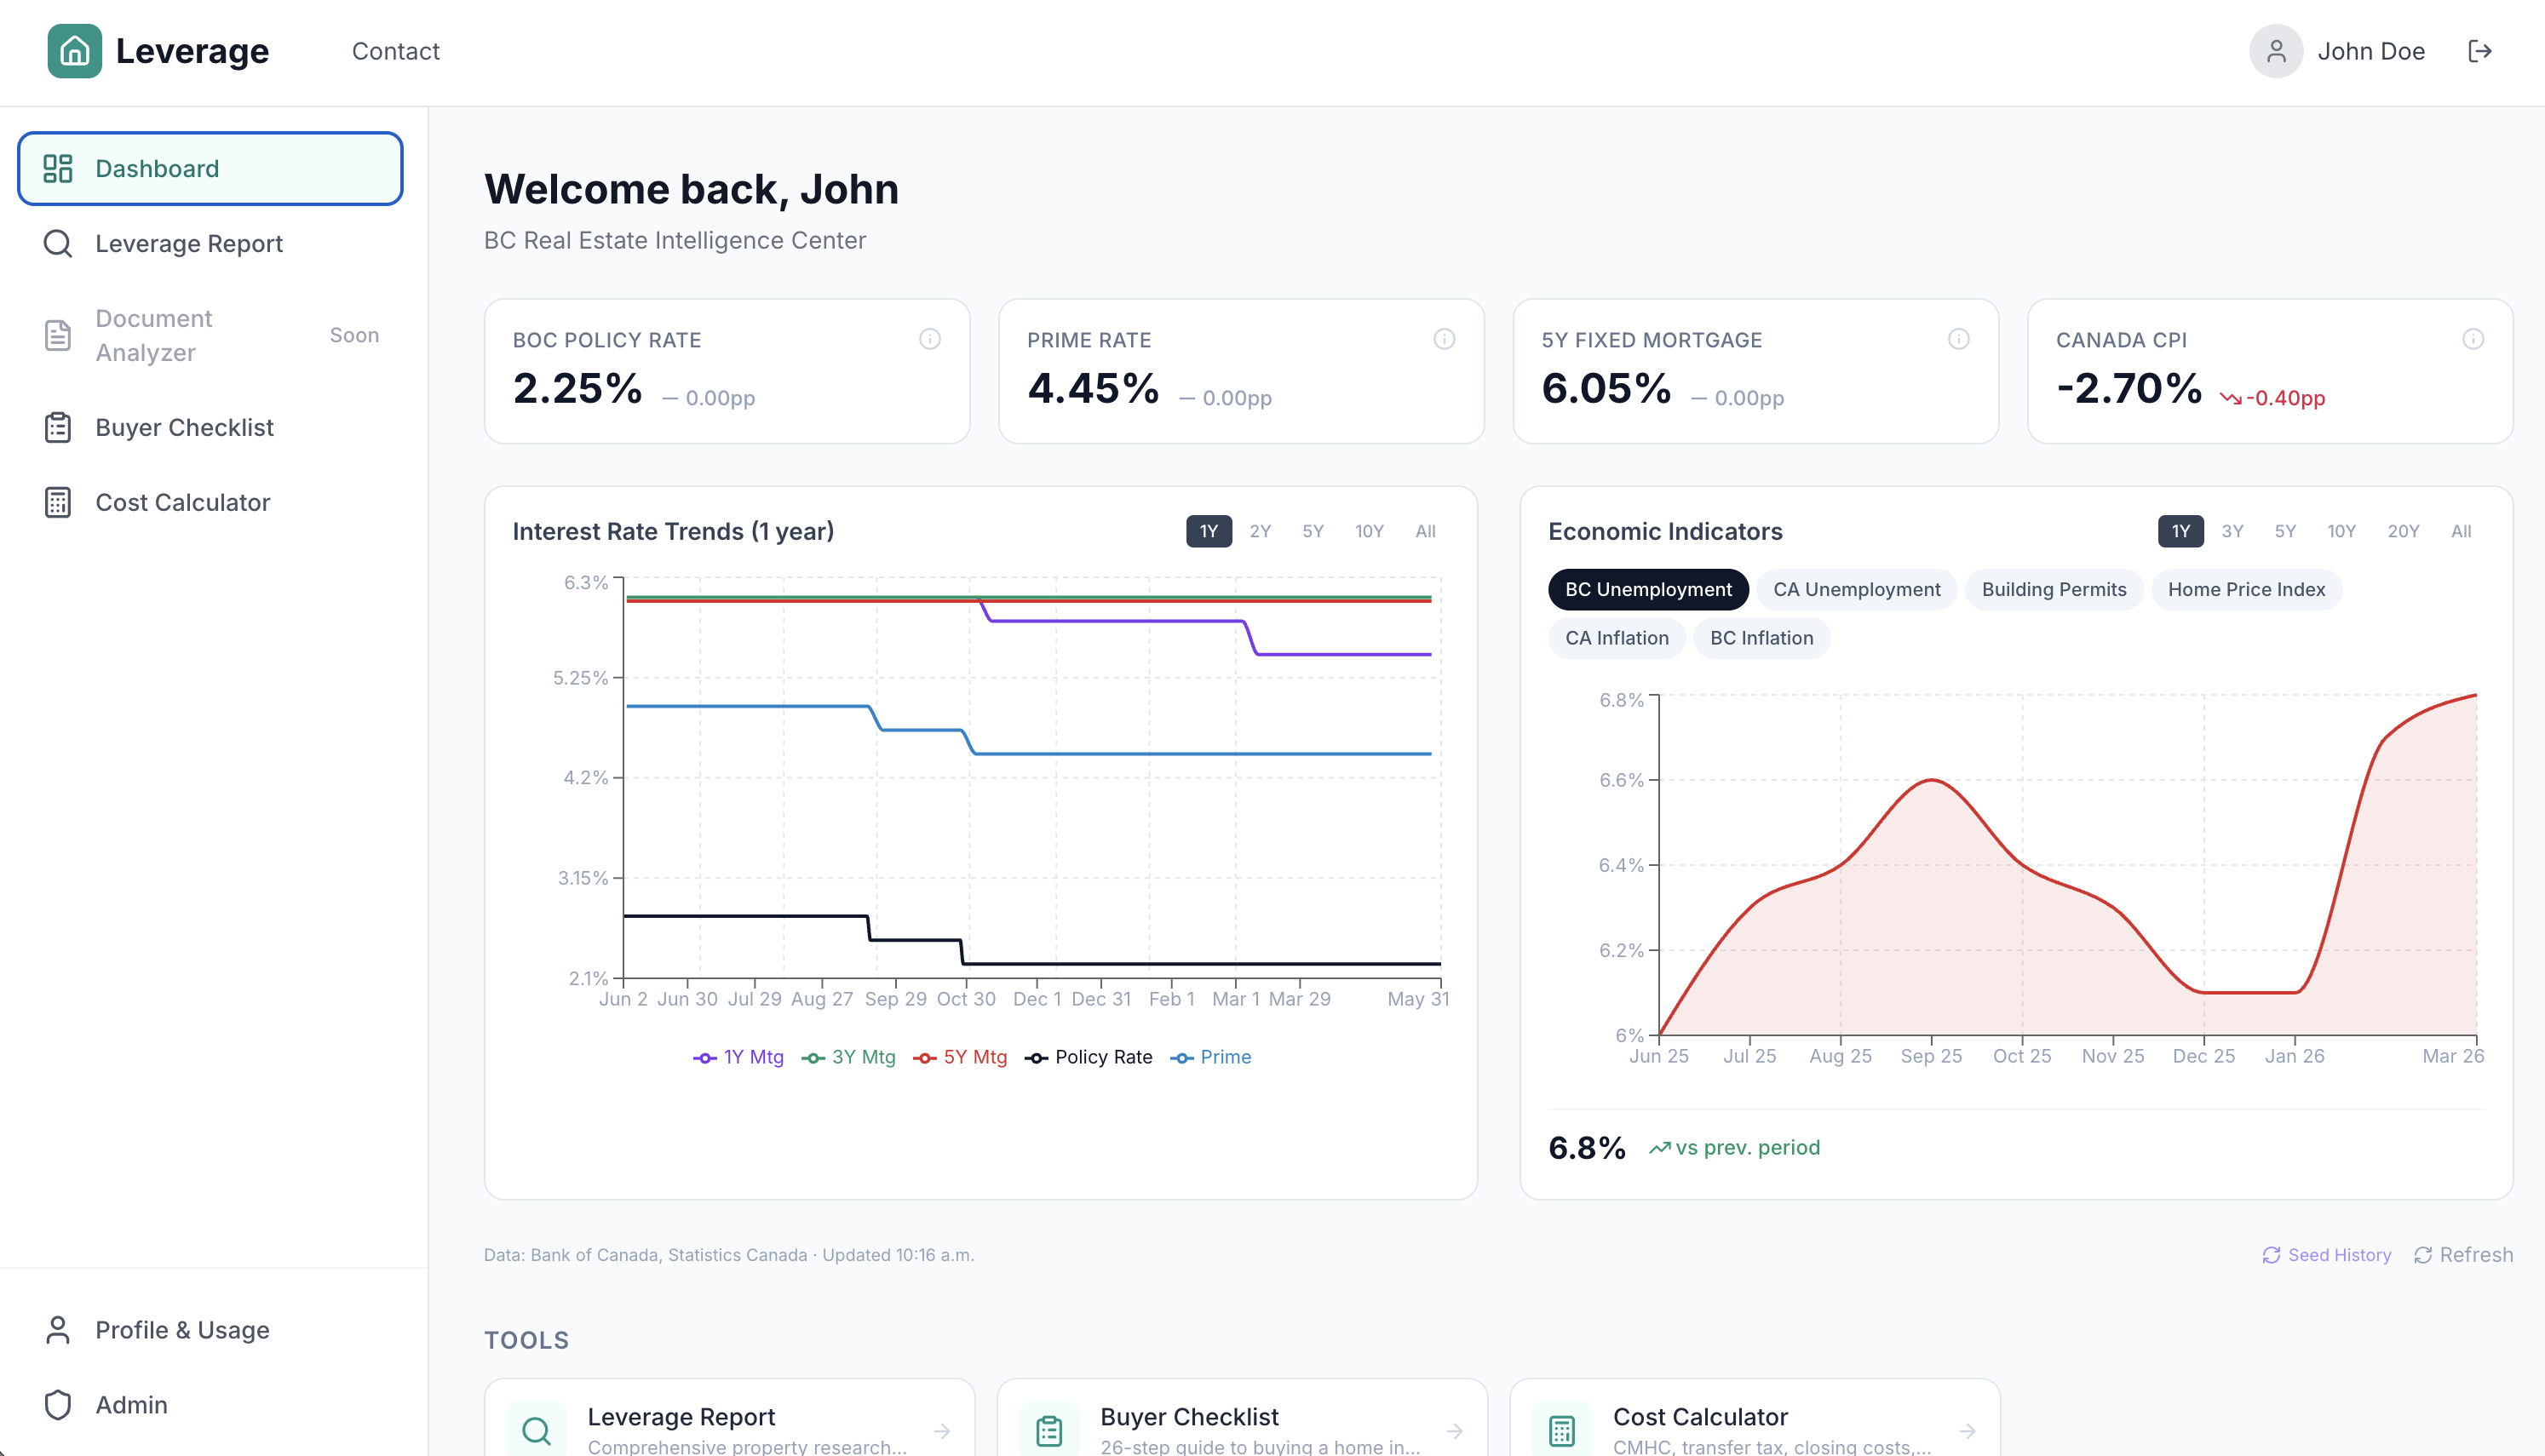
Task: Toggle 5Y Mtg series in chart legend
Action: coord(960,1057)
